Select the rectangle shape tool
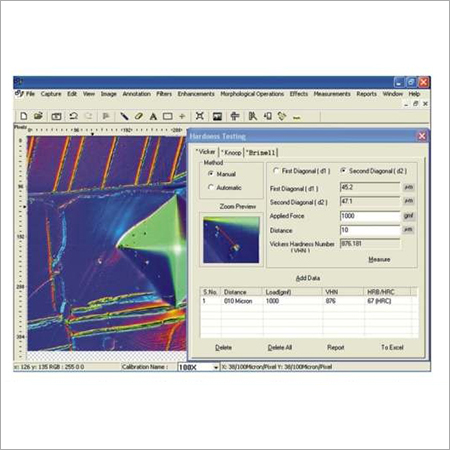The image size is (450, 450). 168,116
